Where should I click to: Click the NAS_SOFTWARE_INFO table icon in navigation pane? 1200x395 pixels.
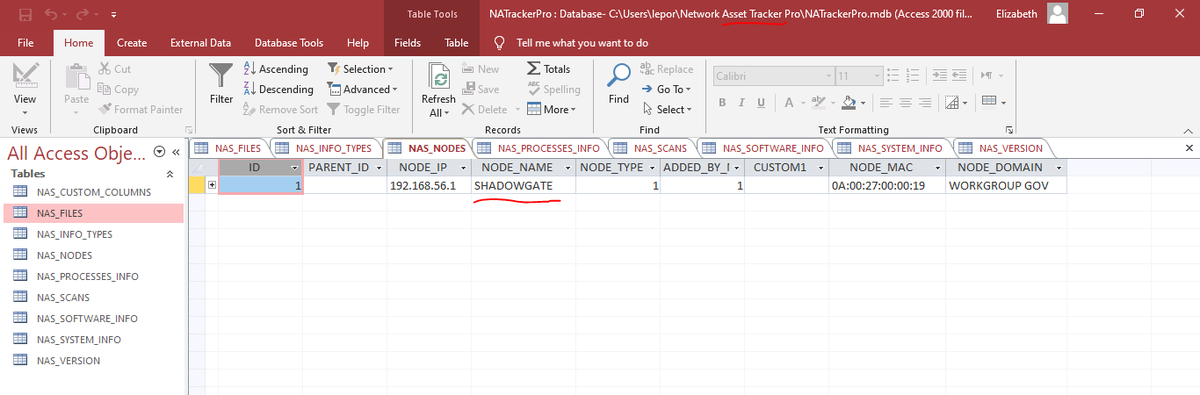tap(20, 318)
